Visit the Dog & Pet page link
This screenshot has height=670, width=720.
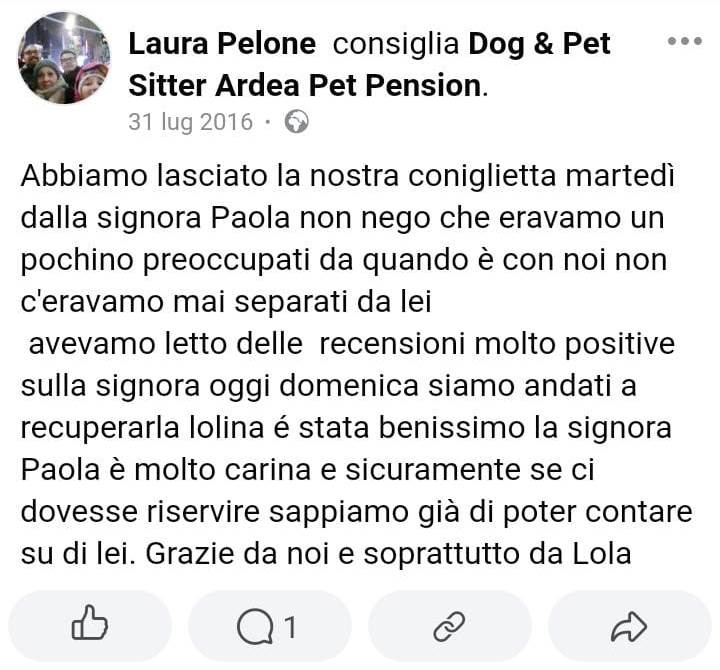click(539, 44)
